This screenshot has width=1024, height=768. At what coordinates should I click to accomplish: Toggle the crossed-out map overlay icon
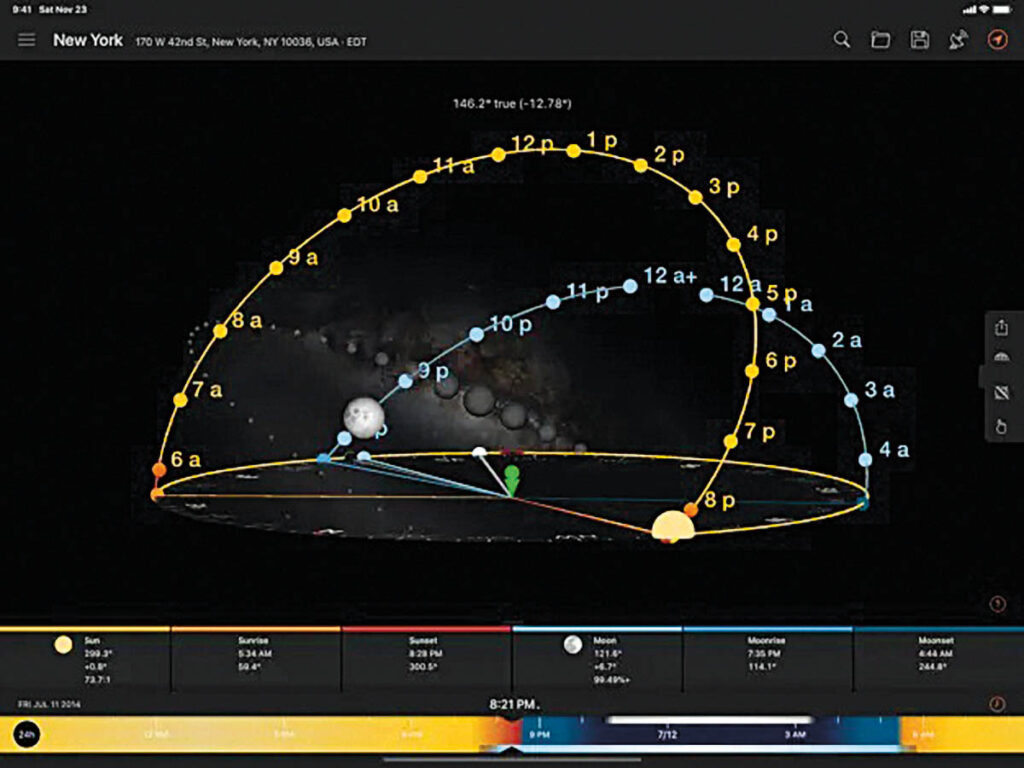tap(1001, 393)
